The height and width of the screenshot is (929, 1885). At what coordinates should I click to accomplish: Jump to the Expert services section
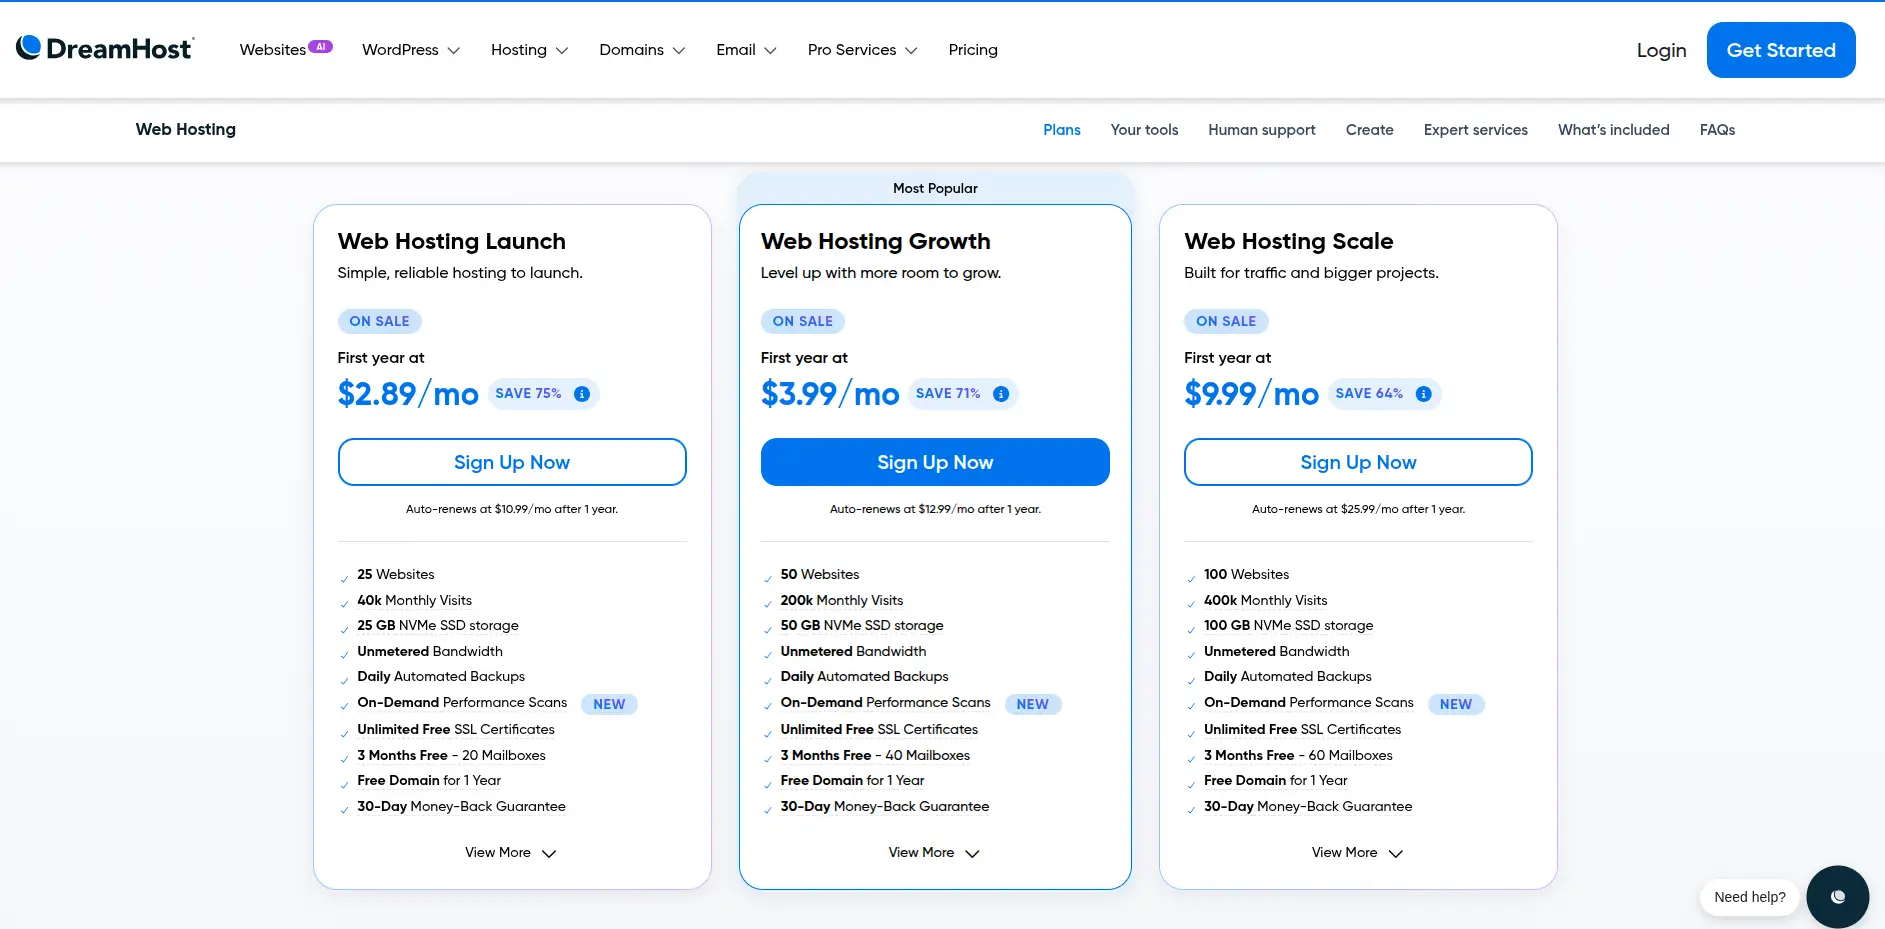click(1476, 130)
